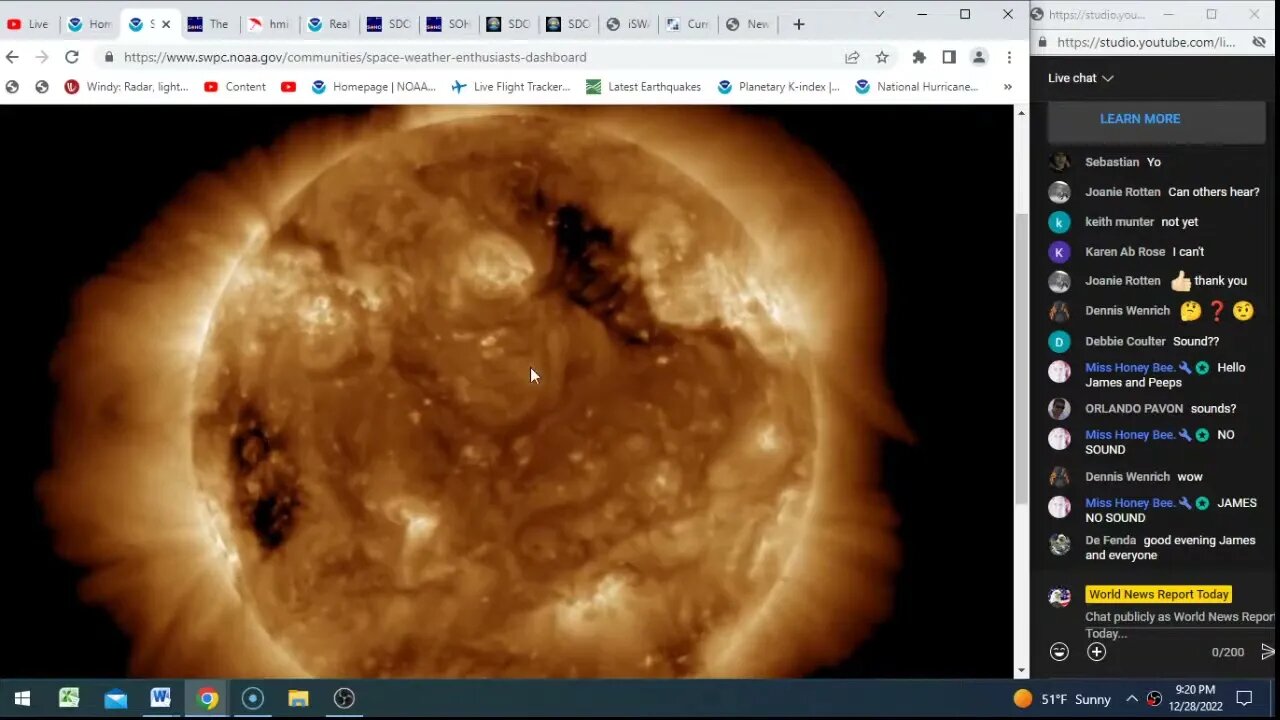
Task: Open the Windows Start menu
Action: [x=22, y=698]
